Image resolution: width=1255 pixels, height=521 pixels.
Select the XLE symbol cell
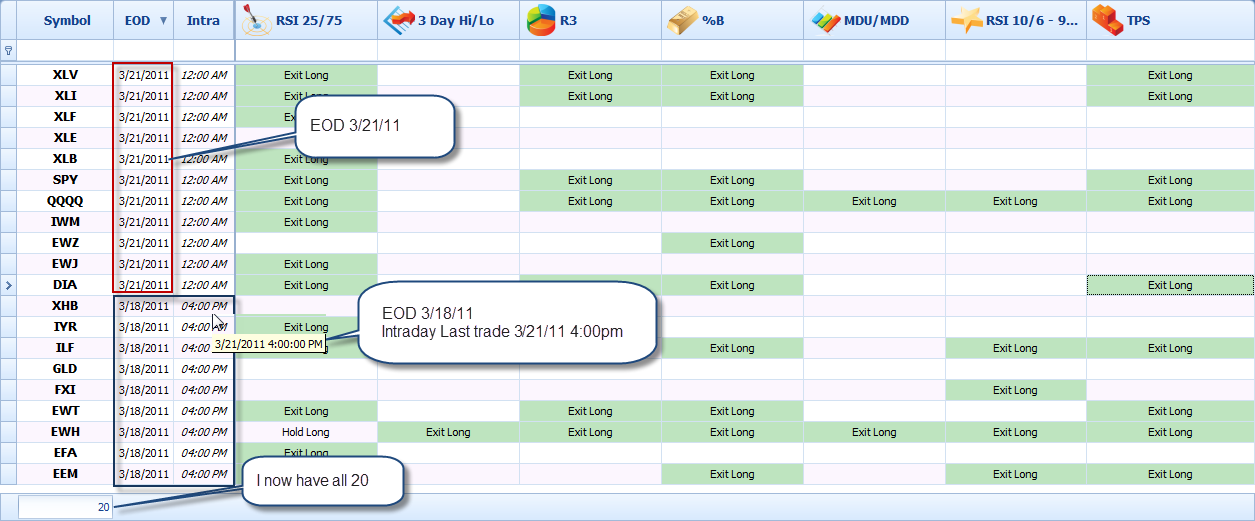[x=65, y=138]
